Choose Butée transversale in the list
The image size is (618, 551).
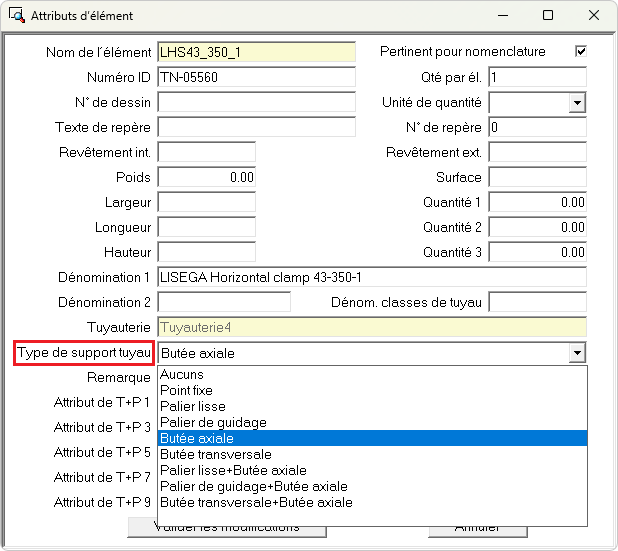point(215,454)
